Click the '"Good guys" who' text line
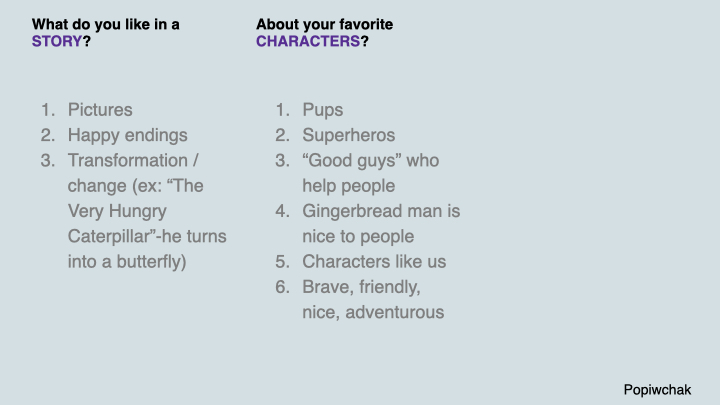This screenshot has width=720, height=405. tap(370, 160)
